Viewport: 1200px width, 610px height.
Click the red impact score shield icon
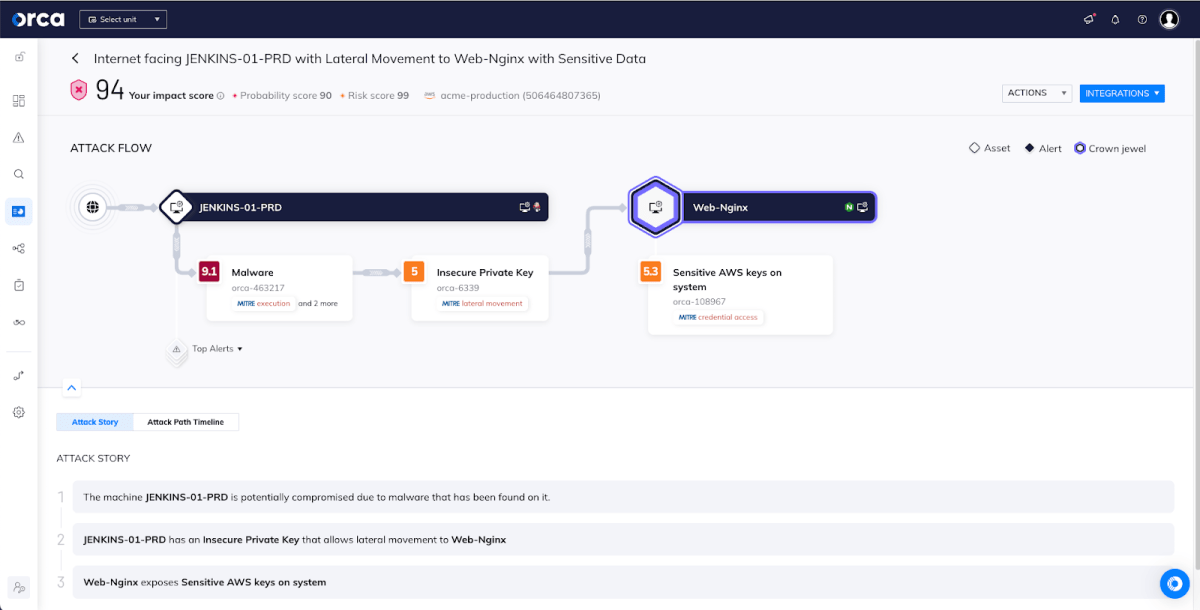[x=79, y=90]
